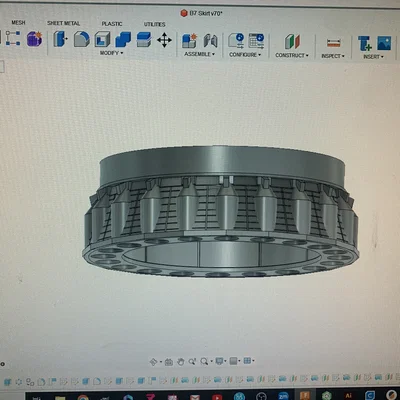Switch to the UTILITIES tab
Image resolution: width=400 pixels, height=400 pixels.
click(x=154, y=24)
